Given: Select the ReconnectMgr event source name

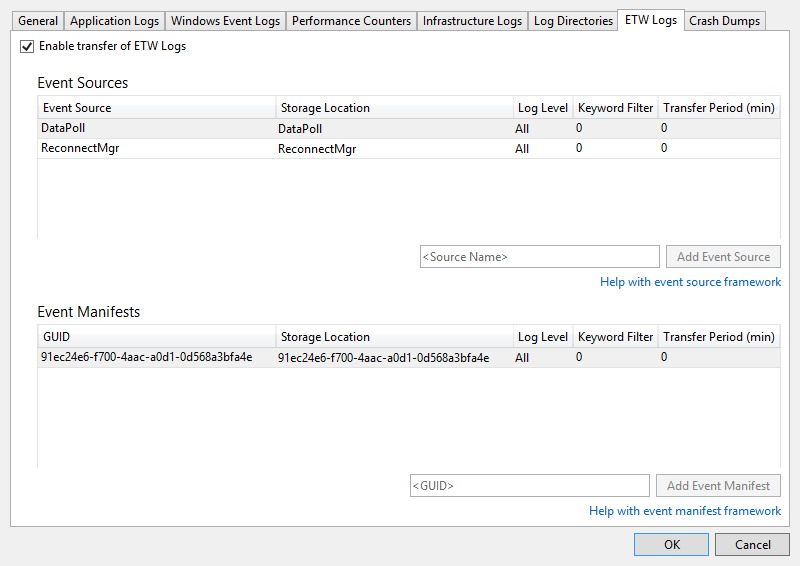Looking at the screenshot, I should [80, 148].
